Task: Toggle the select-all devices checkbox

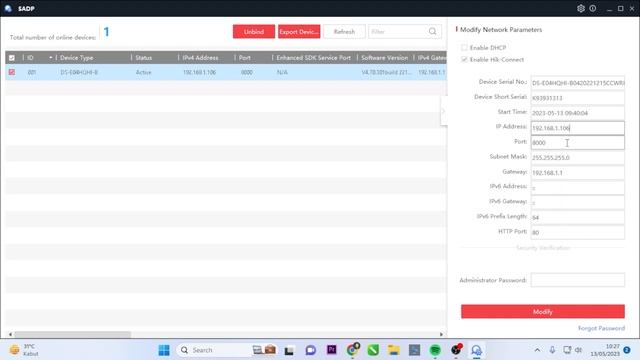Action: click(12, 58)
